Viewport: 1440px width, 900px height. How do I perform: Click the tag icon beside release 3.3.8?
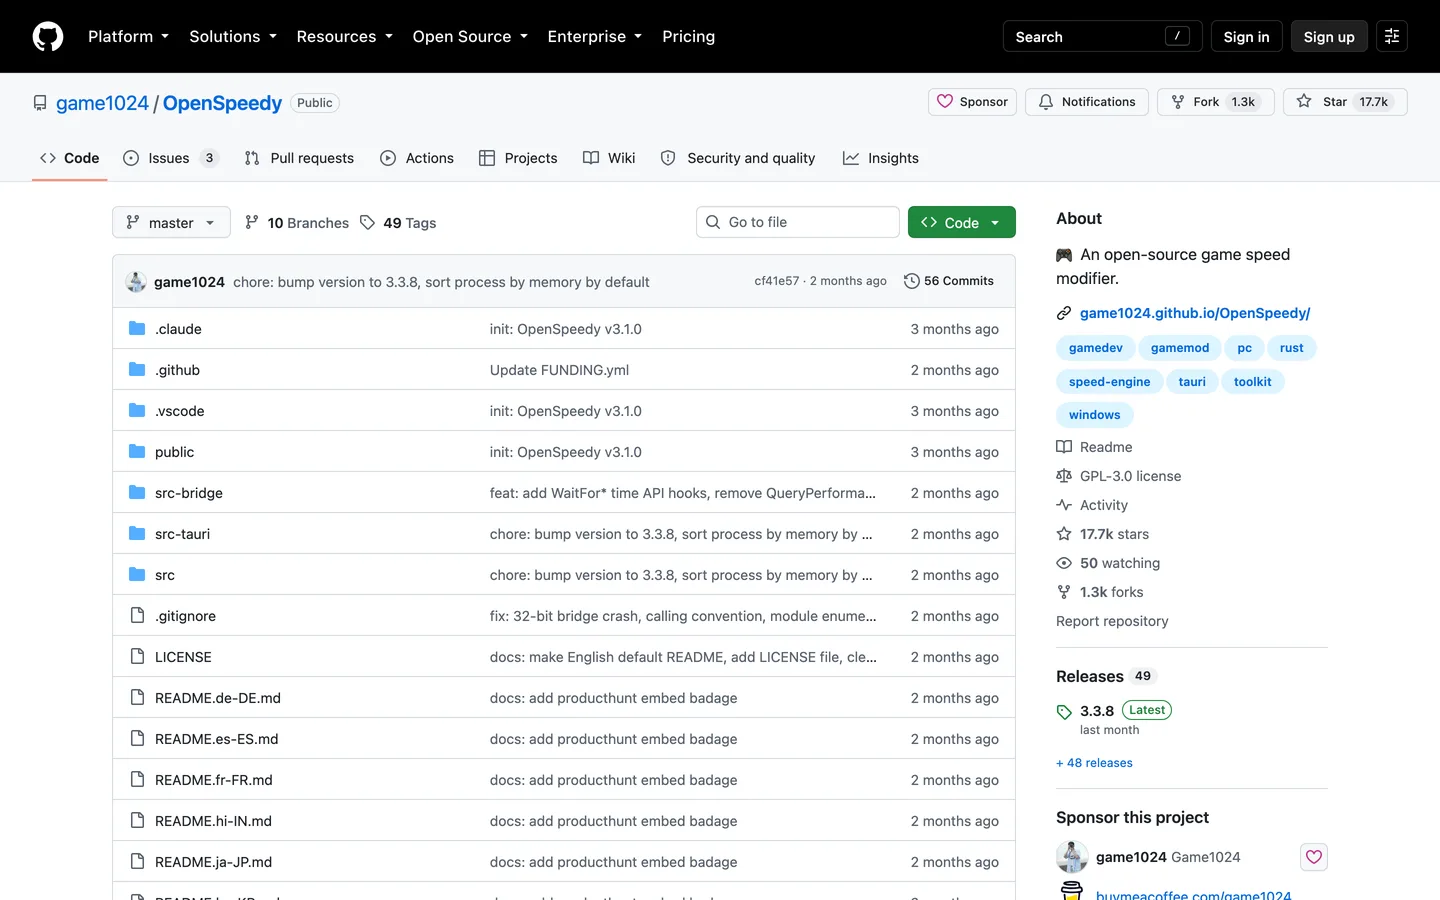pyautogui.click(x=1064, y=712)
